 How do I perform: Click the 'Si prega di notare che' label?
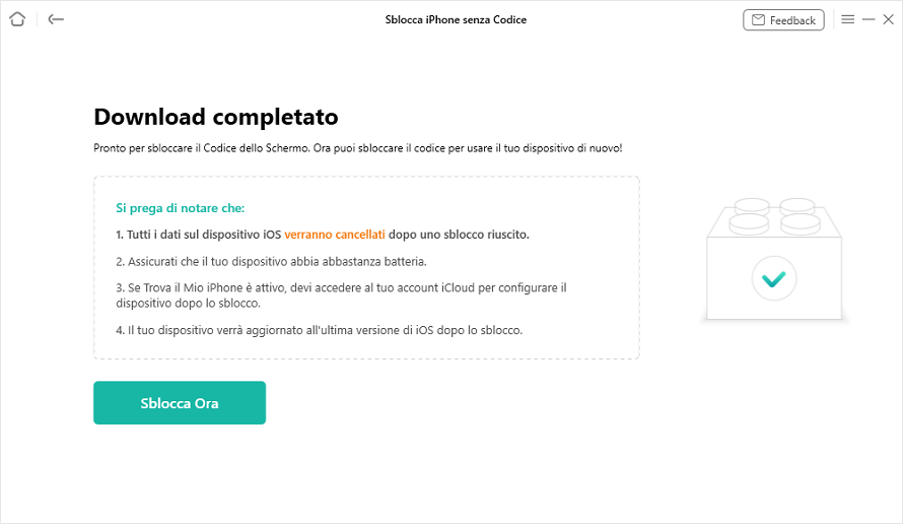click(x=180, y=208)
